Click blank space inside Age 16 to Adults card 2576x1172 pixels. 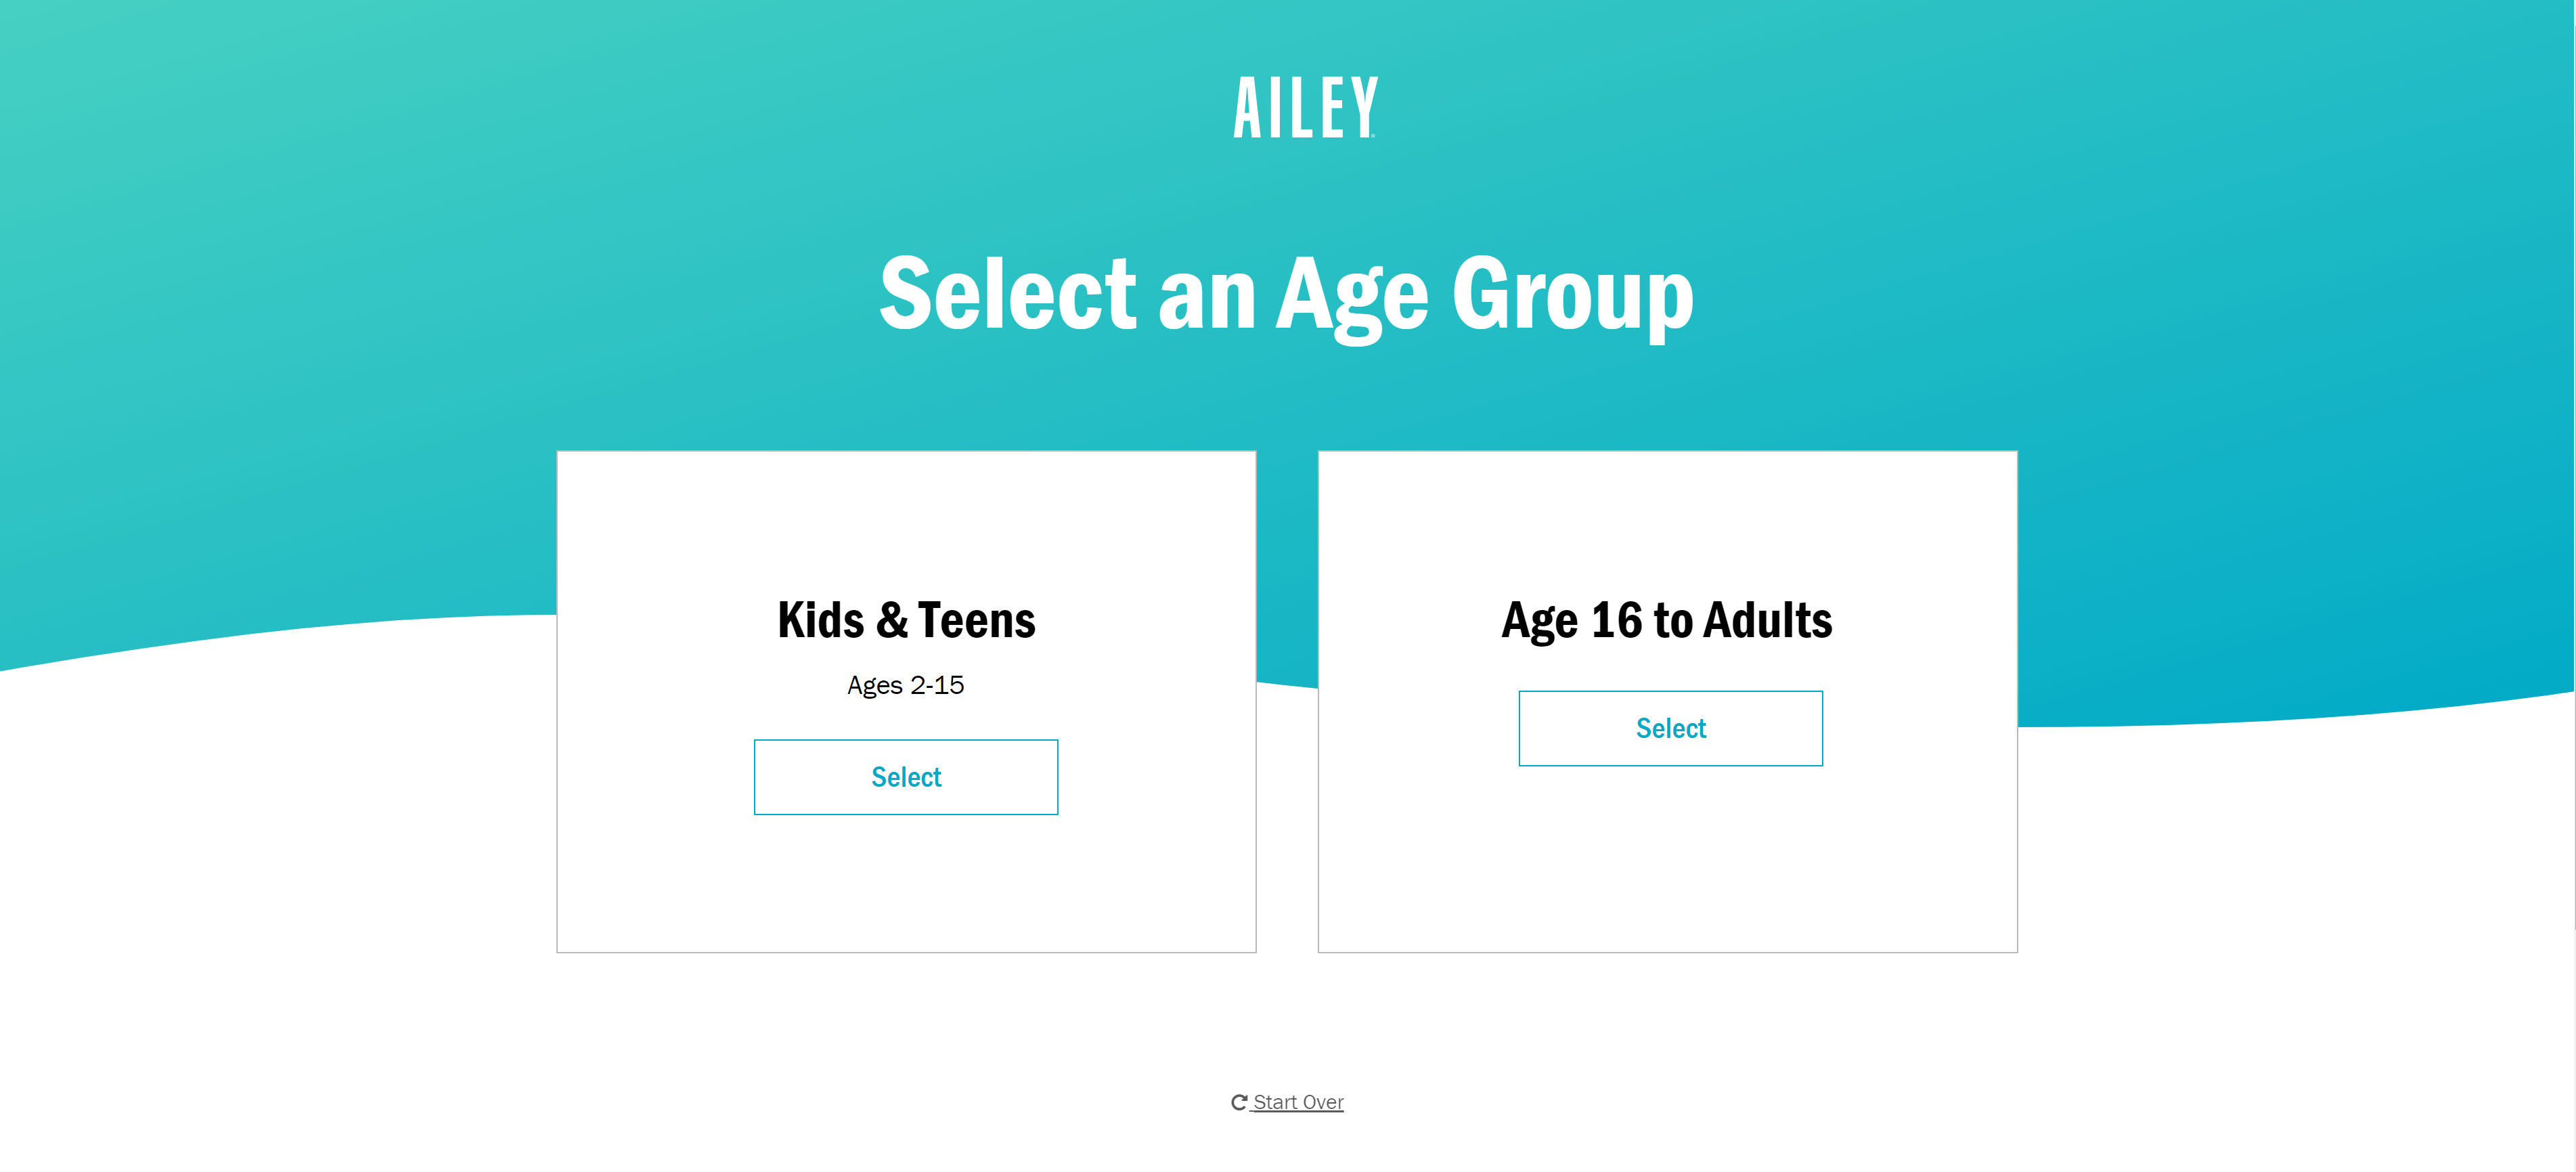coord(1667,860)
